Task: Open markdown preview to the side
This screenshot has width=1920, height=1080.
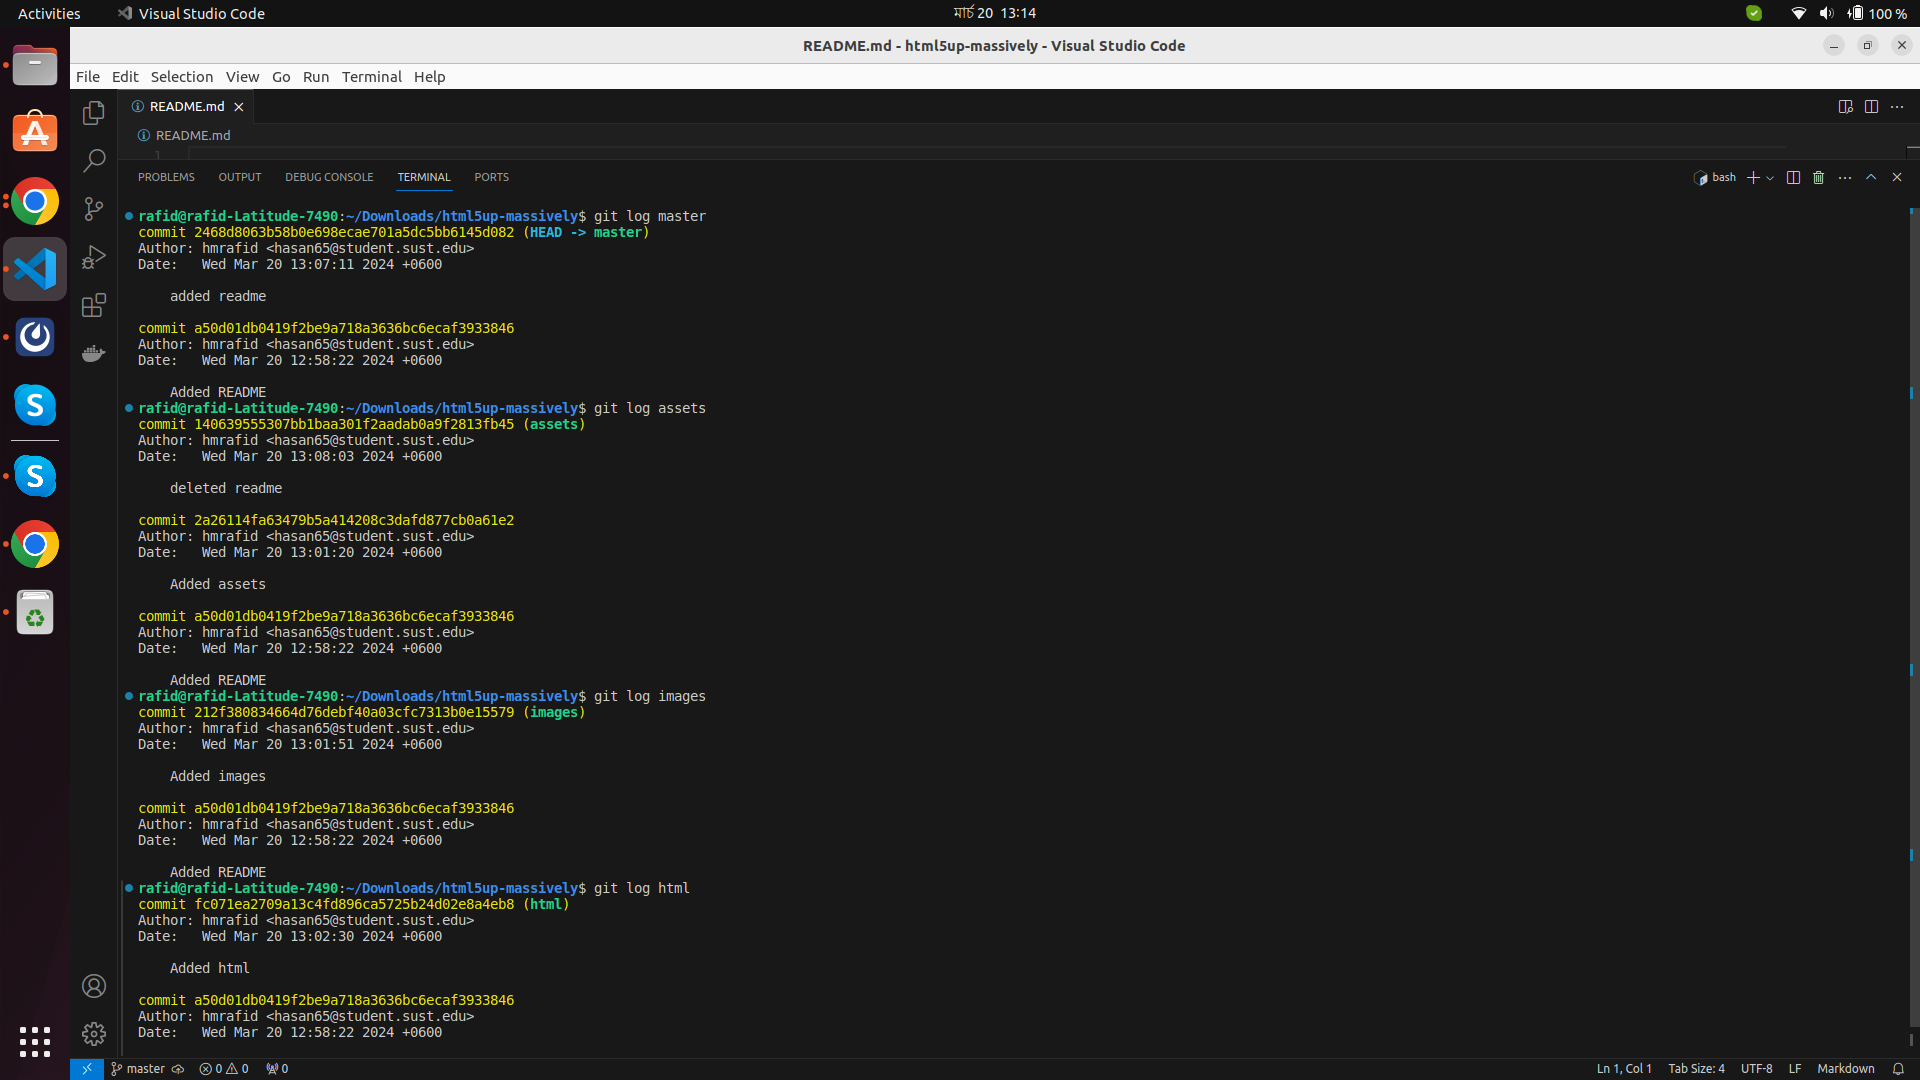Action: 1845,106
